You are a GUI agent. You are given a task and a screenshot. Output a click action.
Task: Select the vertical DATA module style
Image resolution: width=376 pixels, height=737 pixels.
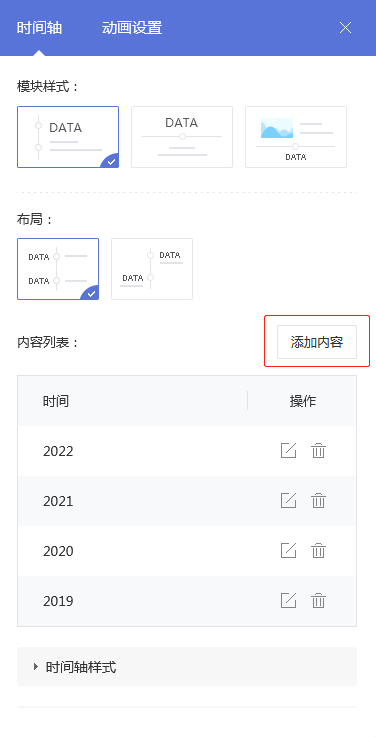pos(68,137)
